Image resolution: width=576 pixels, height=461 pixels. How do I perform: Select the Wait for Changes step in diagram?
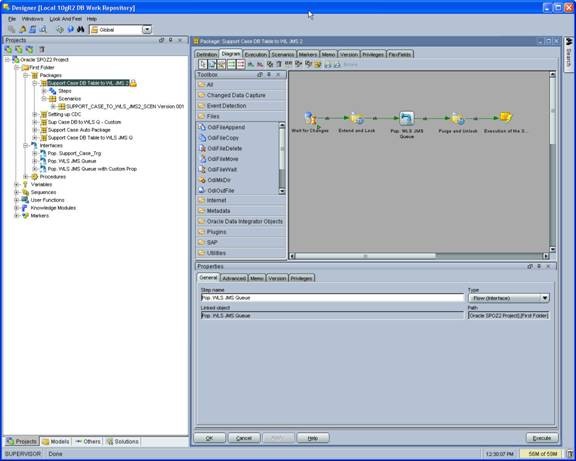coord(310,118)
